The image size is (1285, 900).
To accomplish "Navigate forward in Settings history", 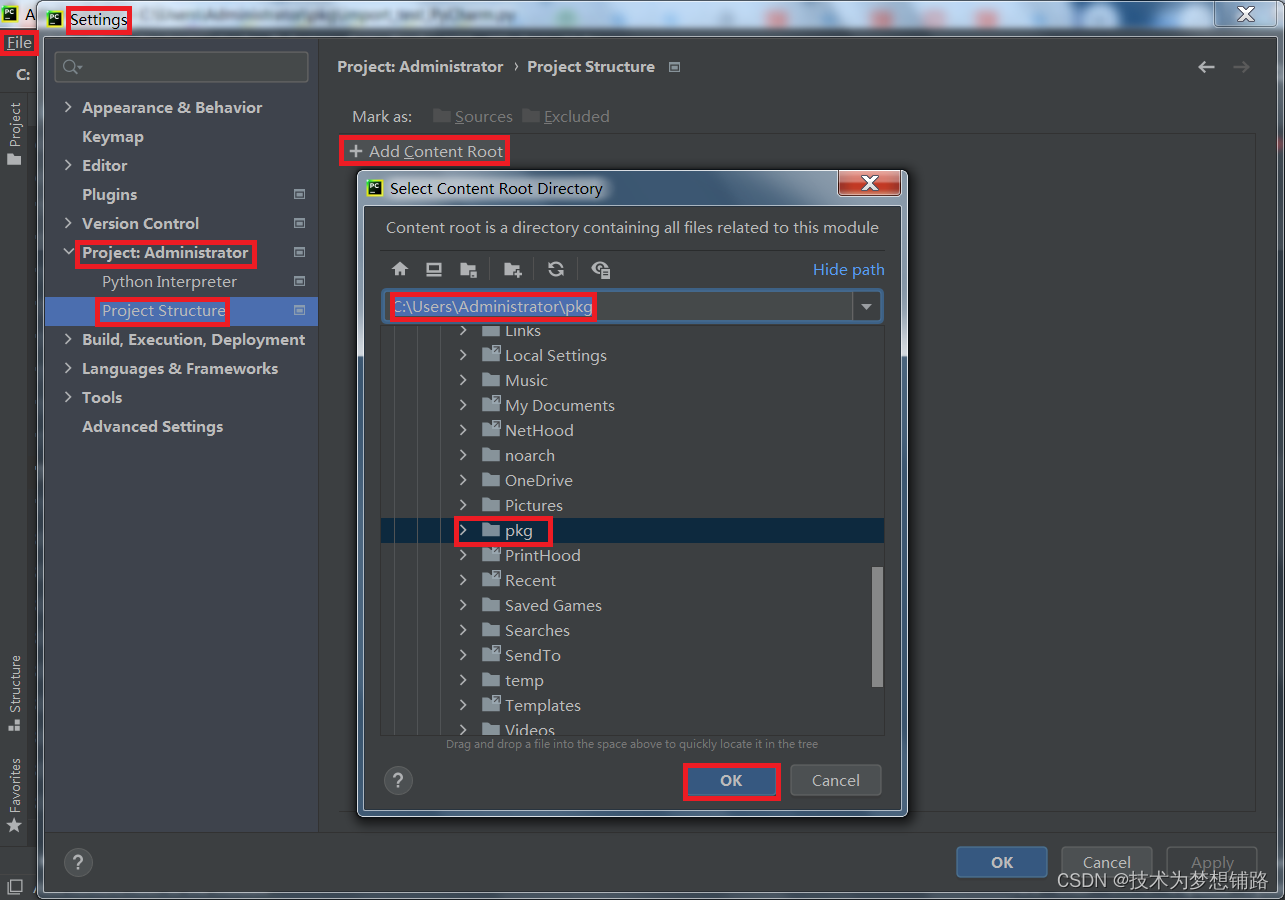I will coord(1241,67).
